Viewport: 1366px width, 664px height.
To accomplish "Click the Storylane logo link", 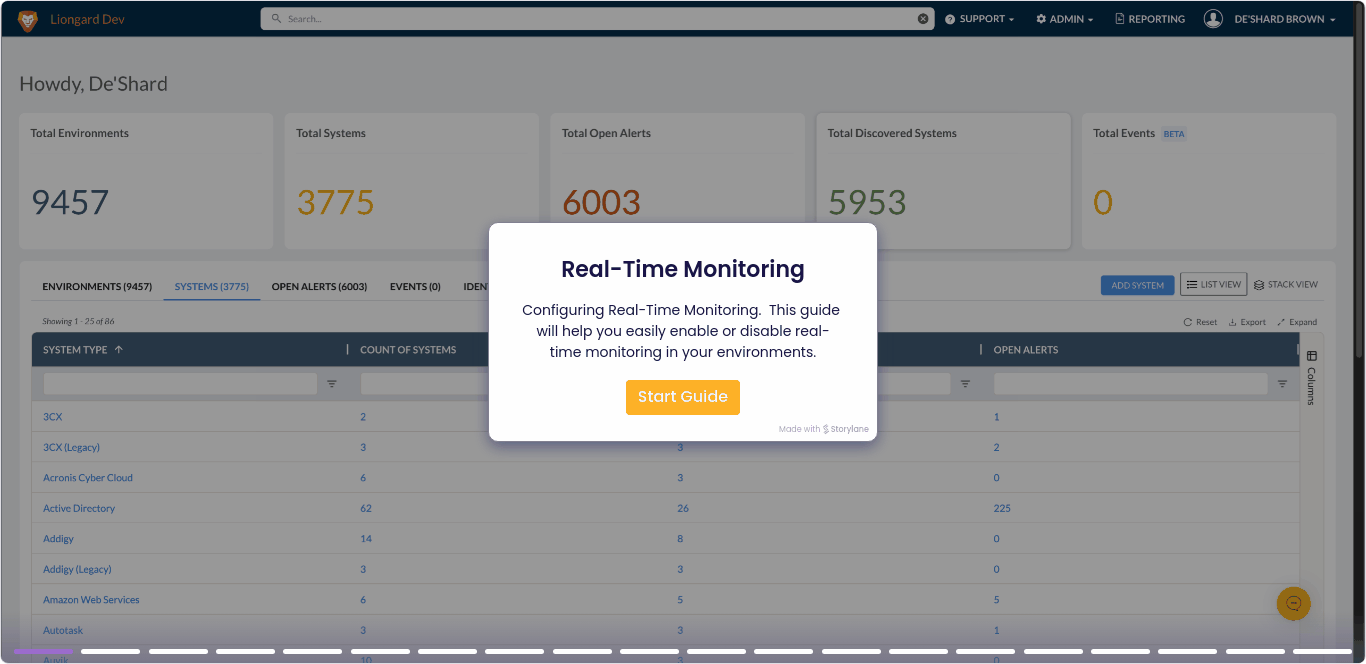I will pyautogui.click(x=846, y=429).
